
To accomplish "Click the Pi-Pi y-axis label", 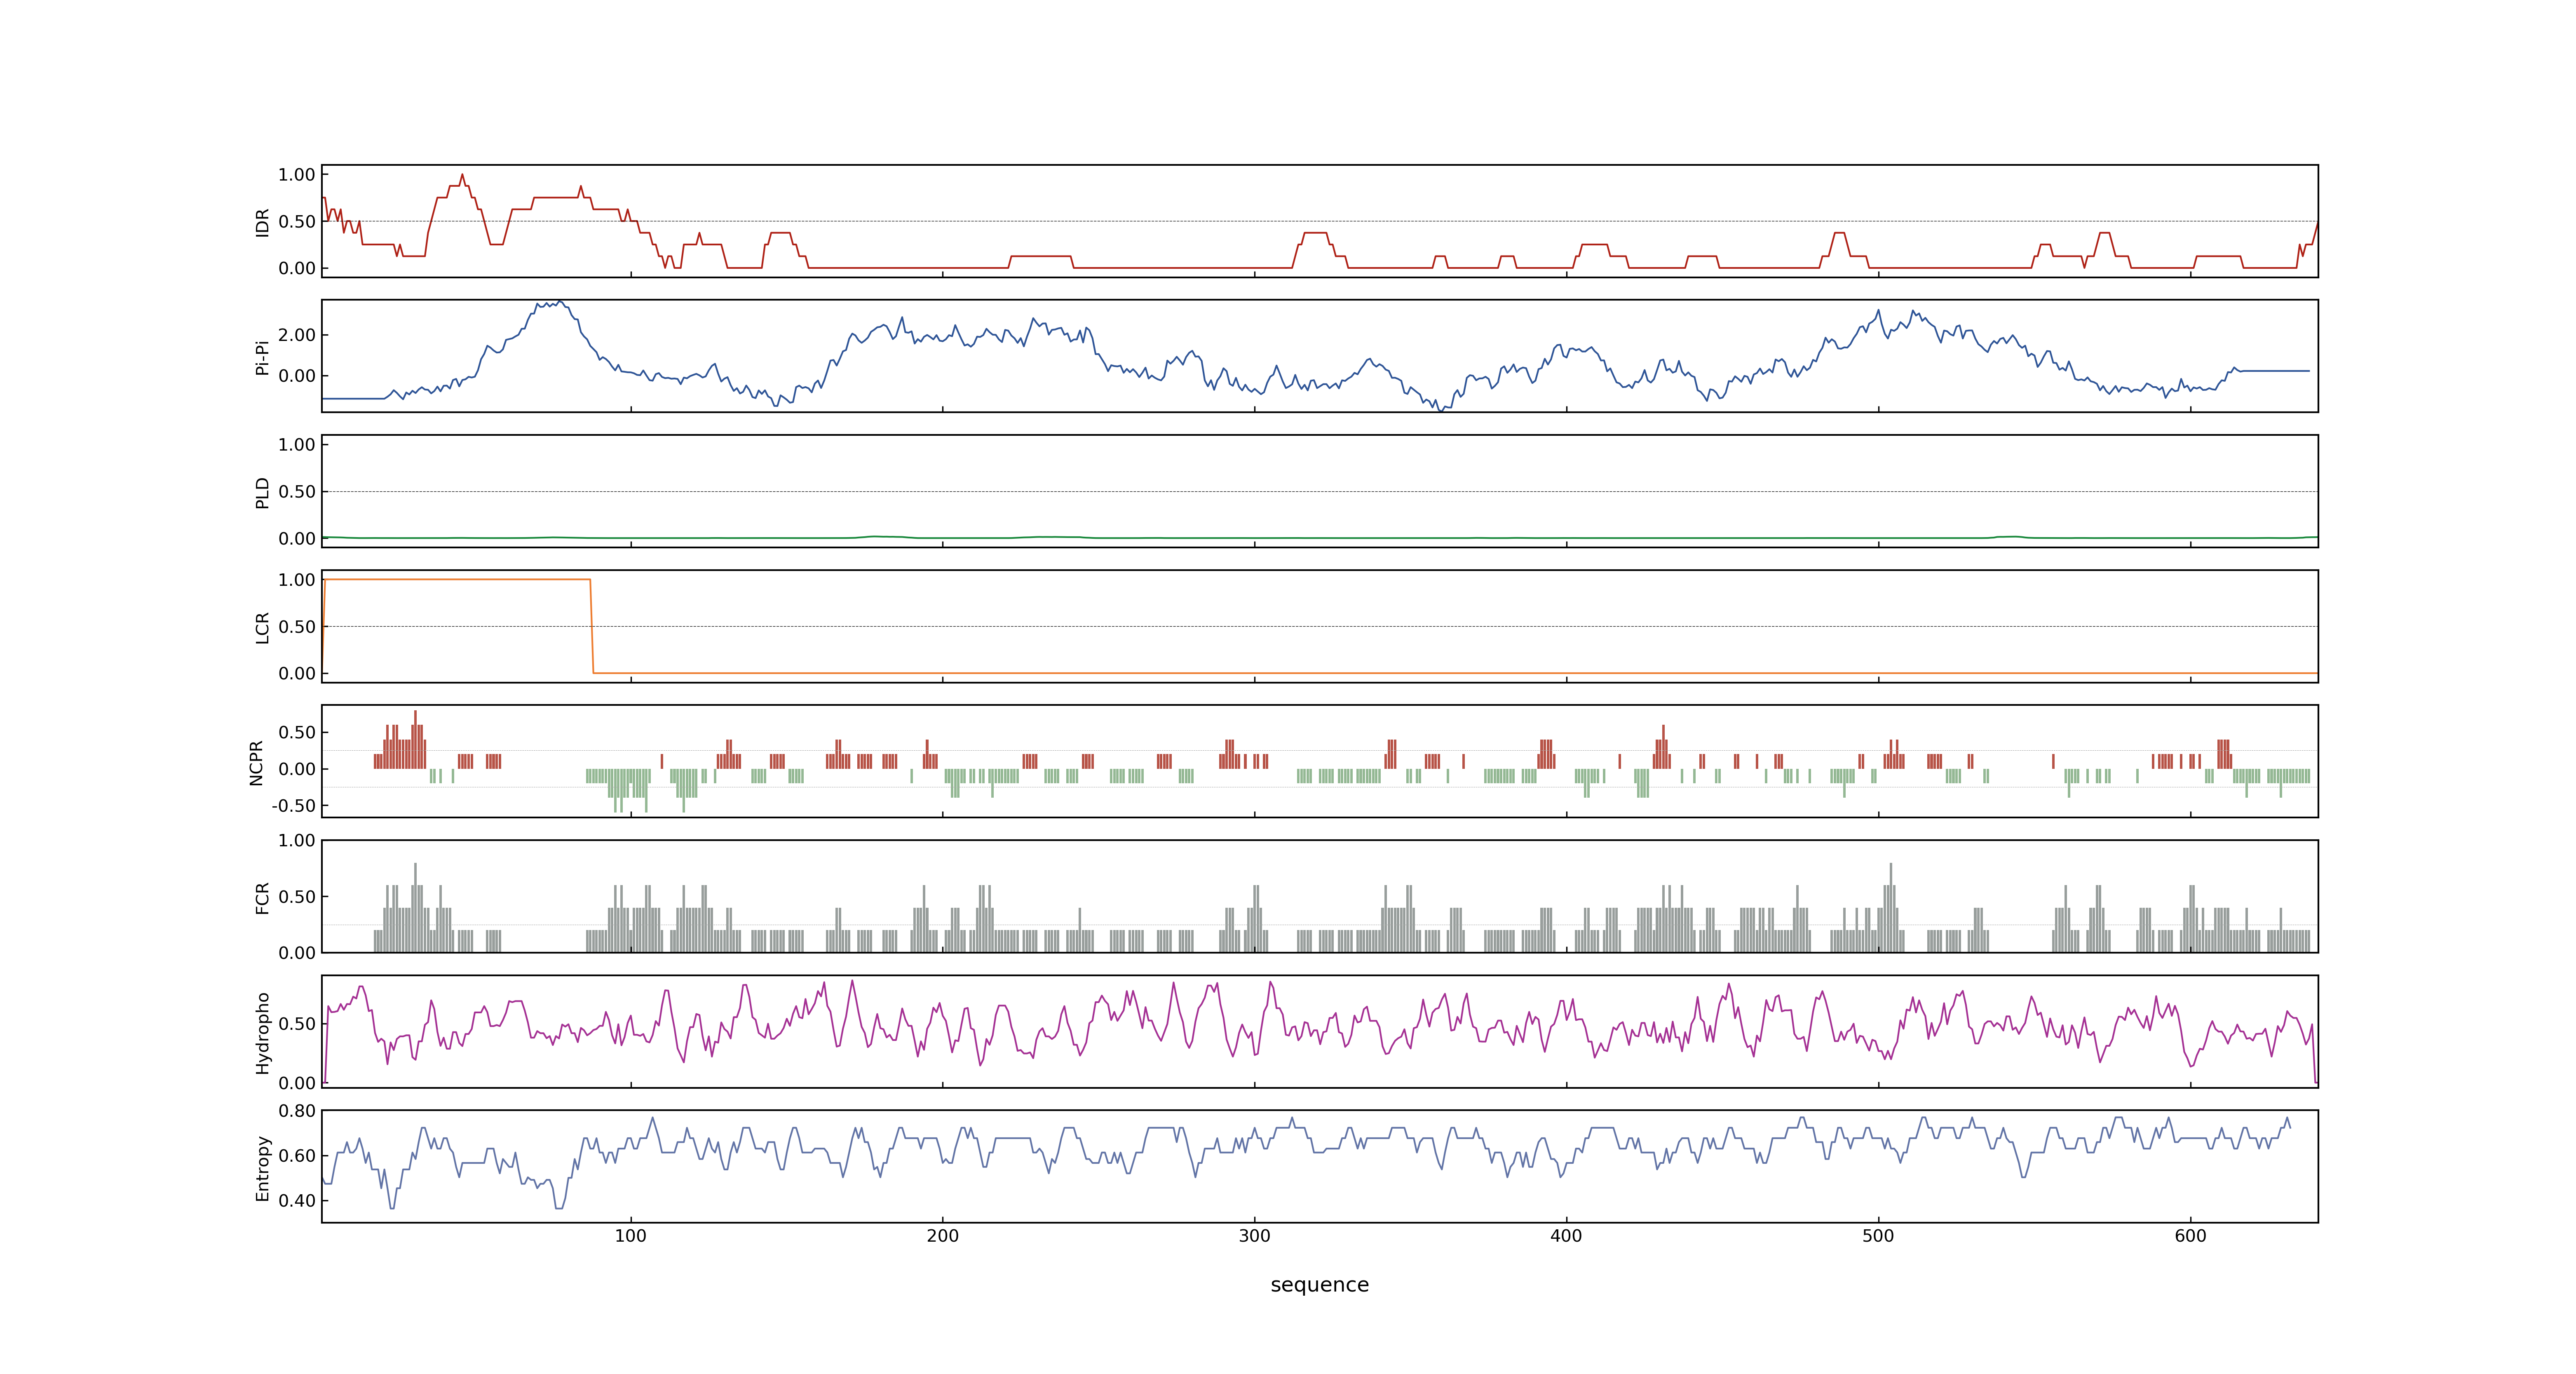I will click(x=263, y=357).
